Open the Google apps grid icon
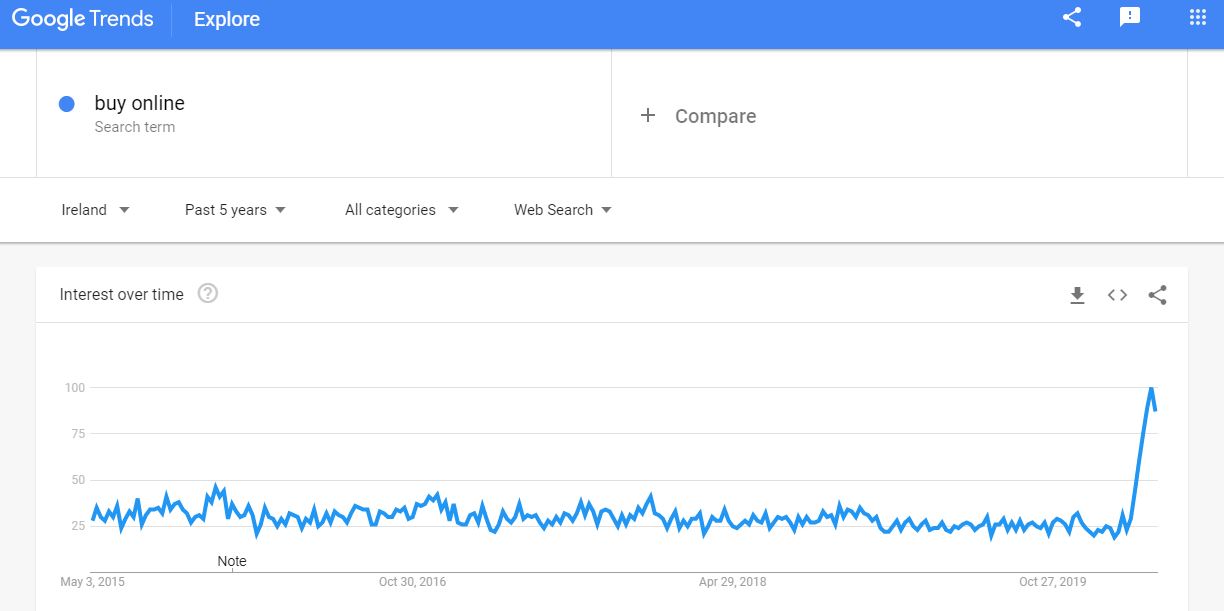 click(1198, 17)
